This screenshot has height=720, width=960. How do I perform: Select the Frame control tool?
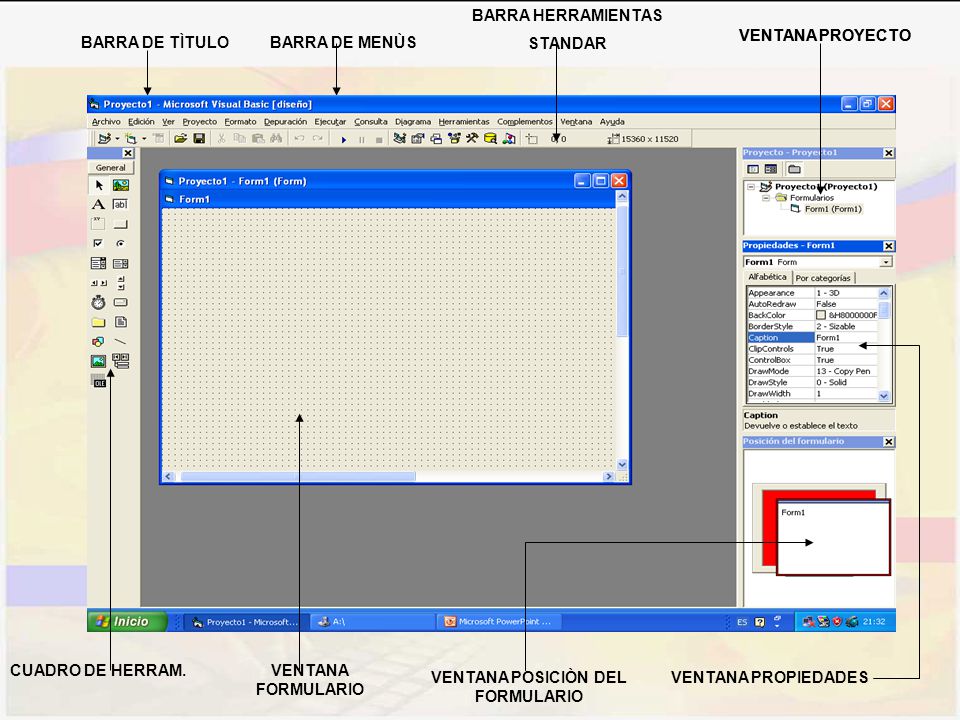(x=99, y=224)
